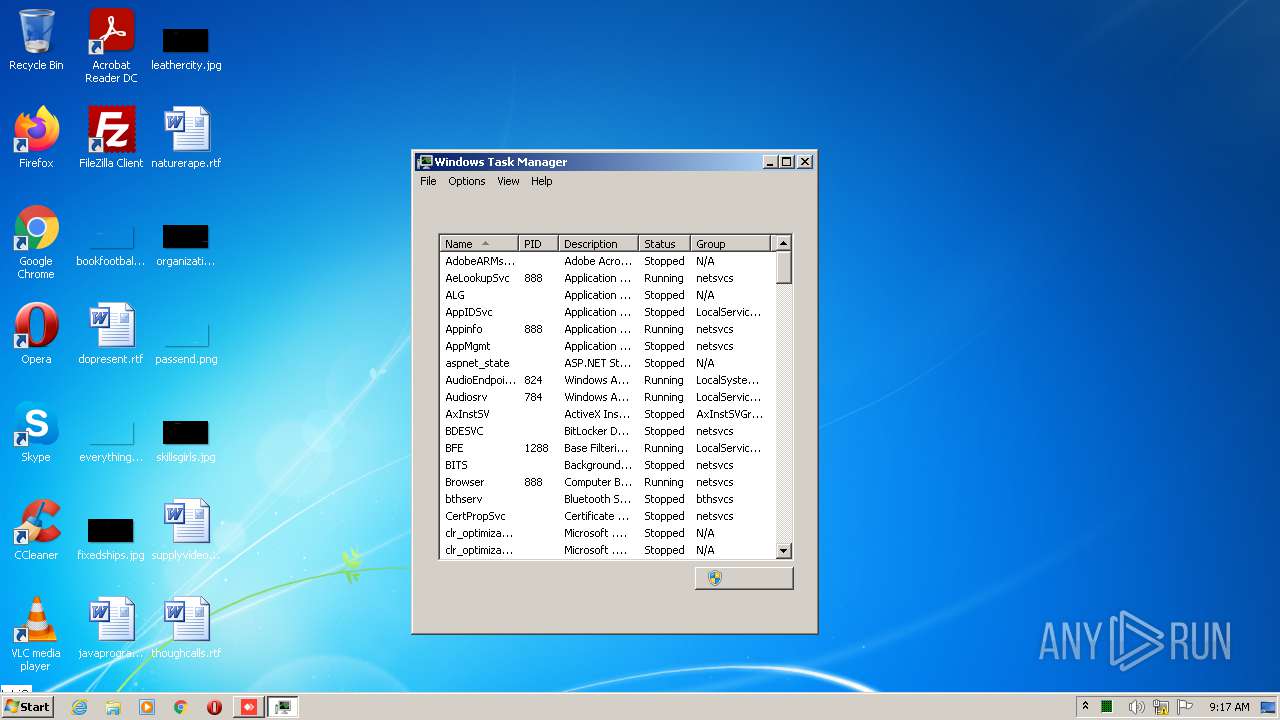Image resolution: width=1280 pixels, height=720 pixels.
Task: Select the AudioEndpoi service row
Action: (x=607, y=380)
